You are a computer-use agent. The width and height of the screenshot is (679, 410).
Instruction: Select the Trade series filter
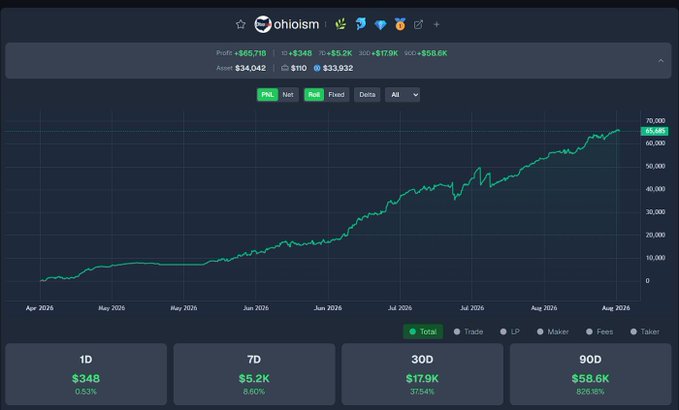point(468,332)
